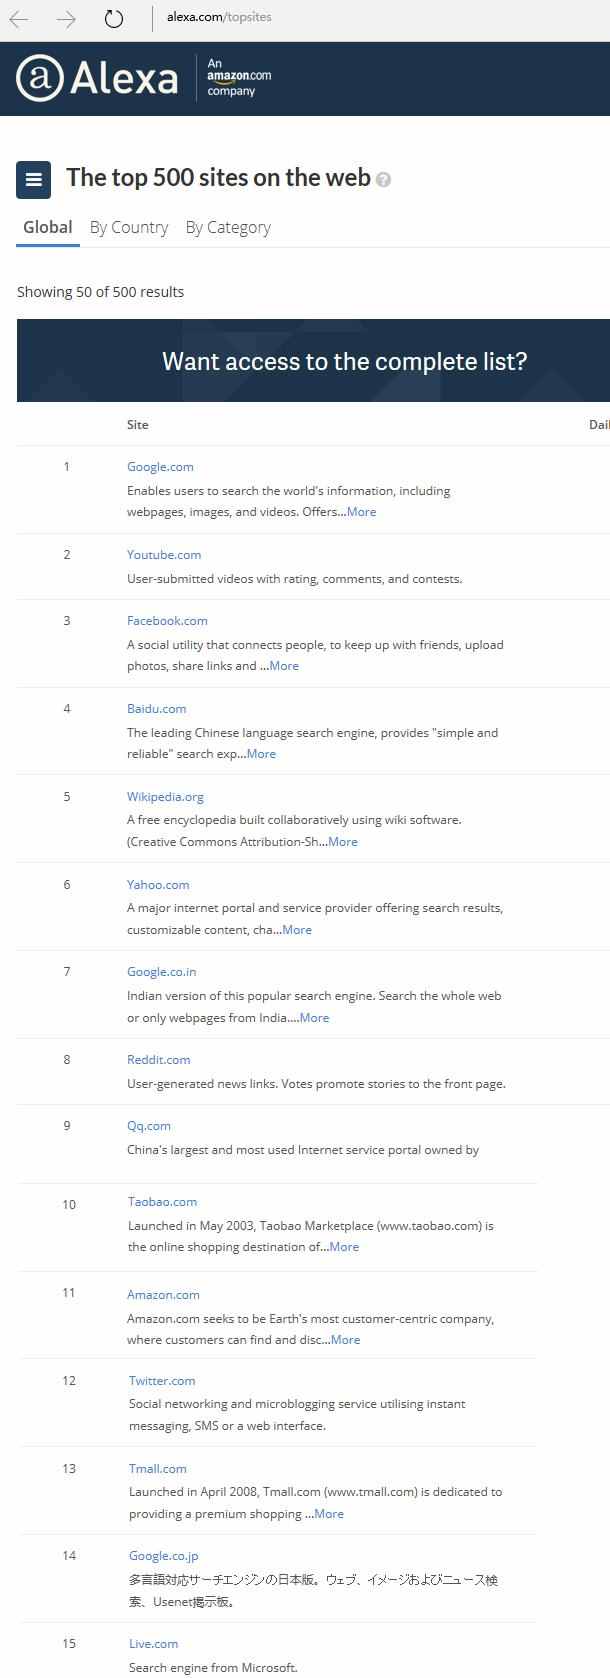The image size is (610, 1678).
Task: Reload the page with refresh icon
Action: (114, 19)
